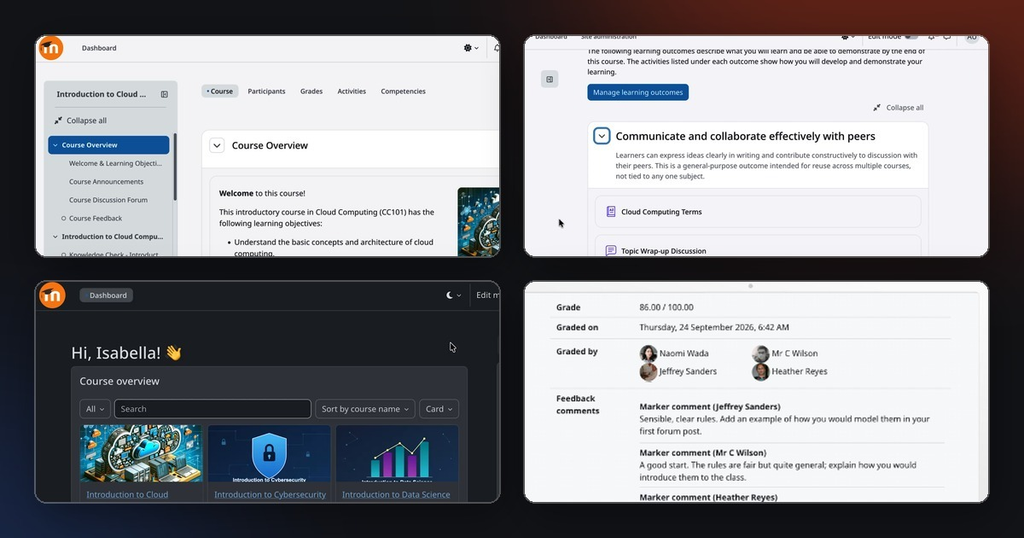
Task: Select Course Discussion Forum in the course index
Action: pyautogui.click(x=108, y=200)
